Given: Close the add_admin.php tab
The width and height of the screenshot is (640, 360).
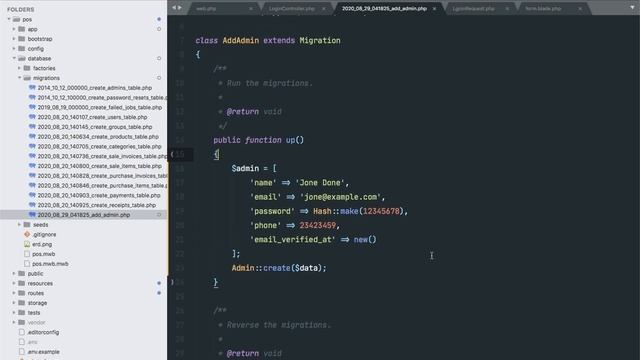Looking at the screenshot, I should pos(434,9).
